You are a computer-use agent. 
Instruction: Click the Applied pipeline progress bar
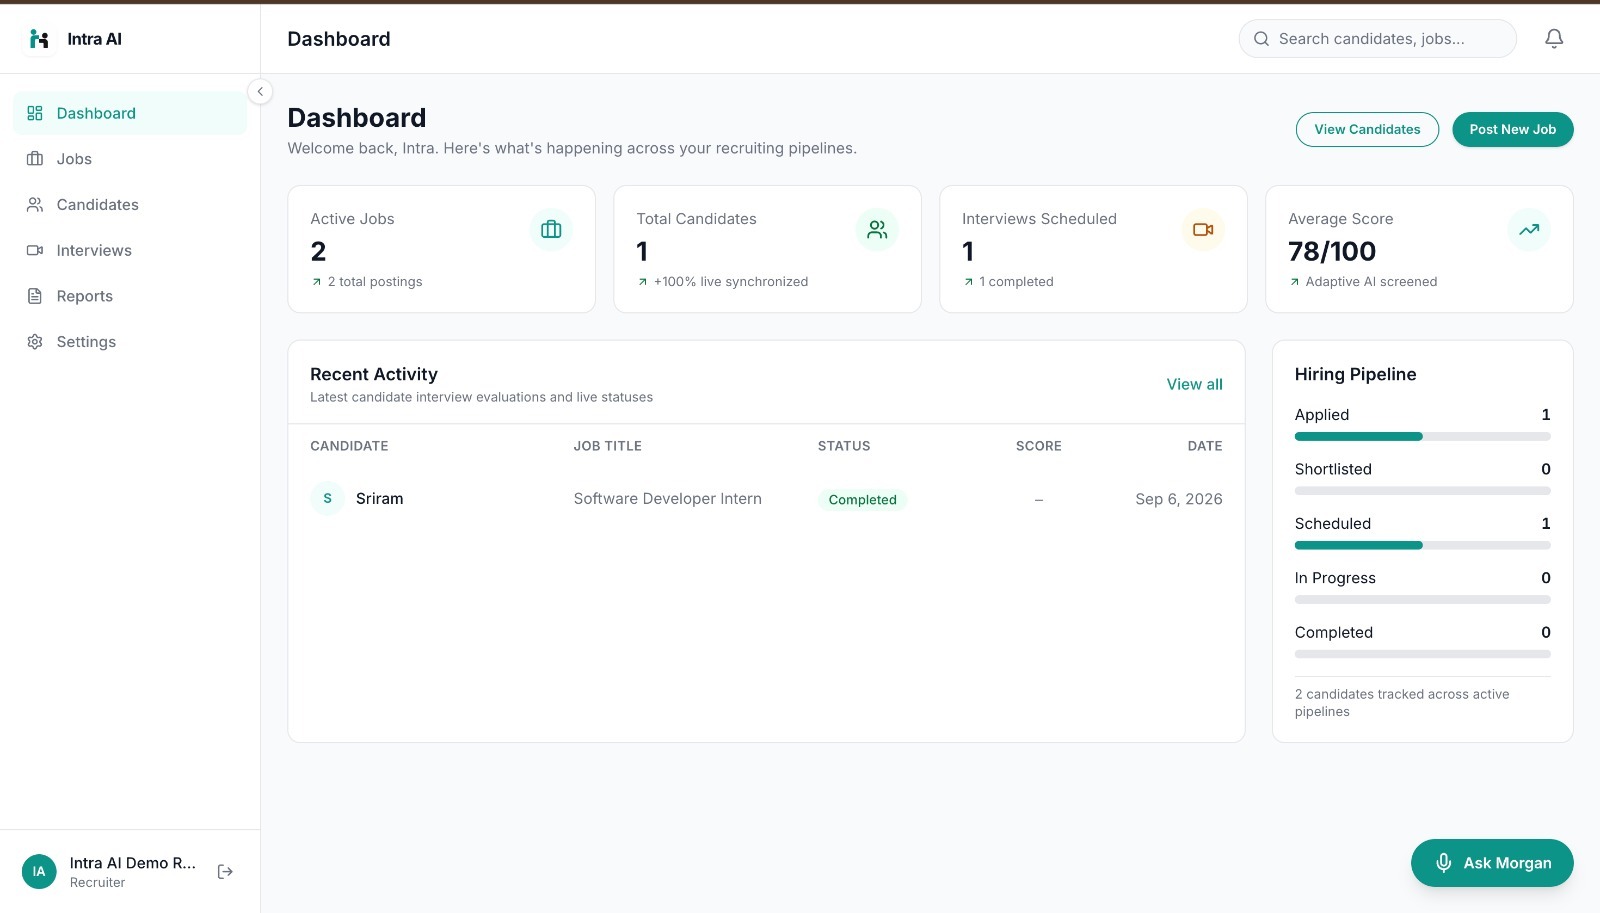click(x=1422, y=437)
